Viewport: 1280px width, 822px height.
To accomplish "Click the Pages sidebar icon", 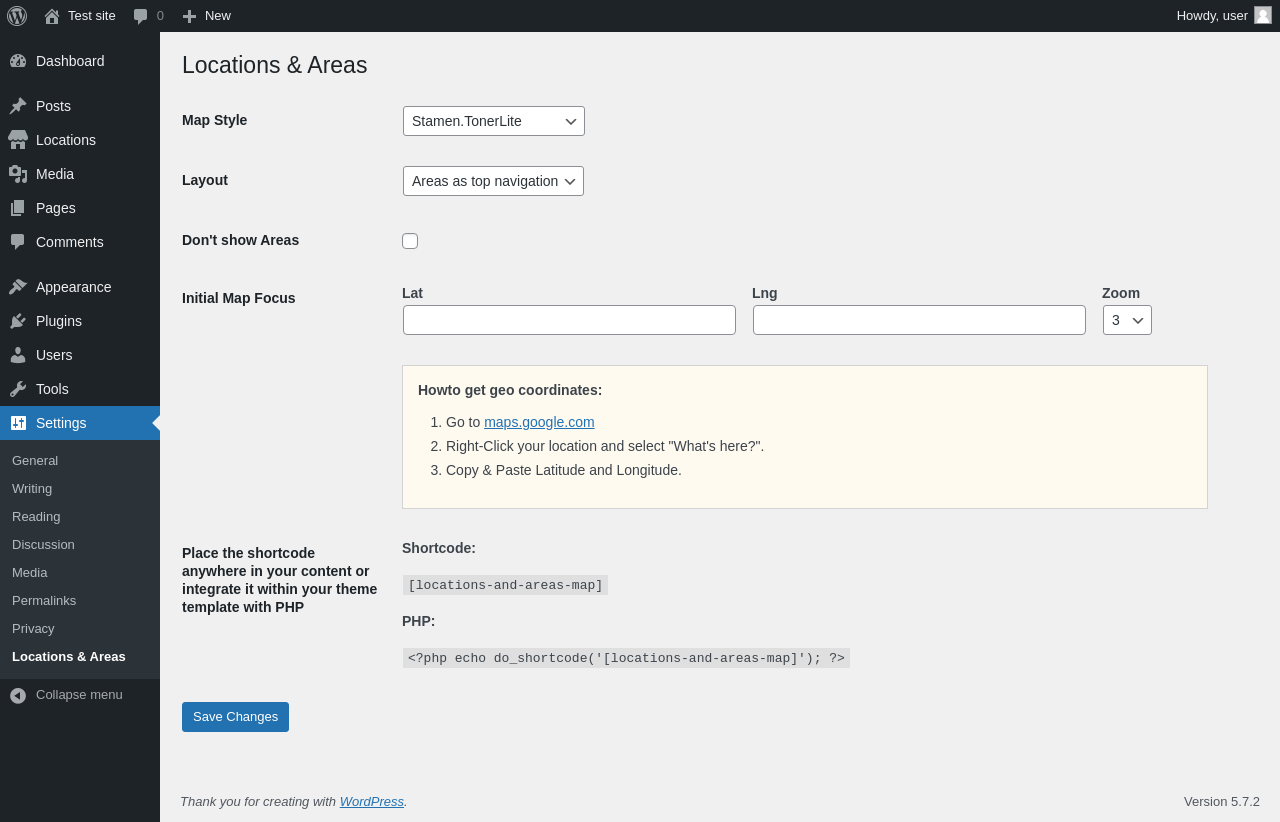I will pyautogui.click(x=18, y=208).
